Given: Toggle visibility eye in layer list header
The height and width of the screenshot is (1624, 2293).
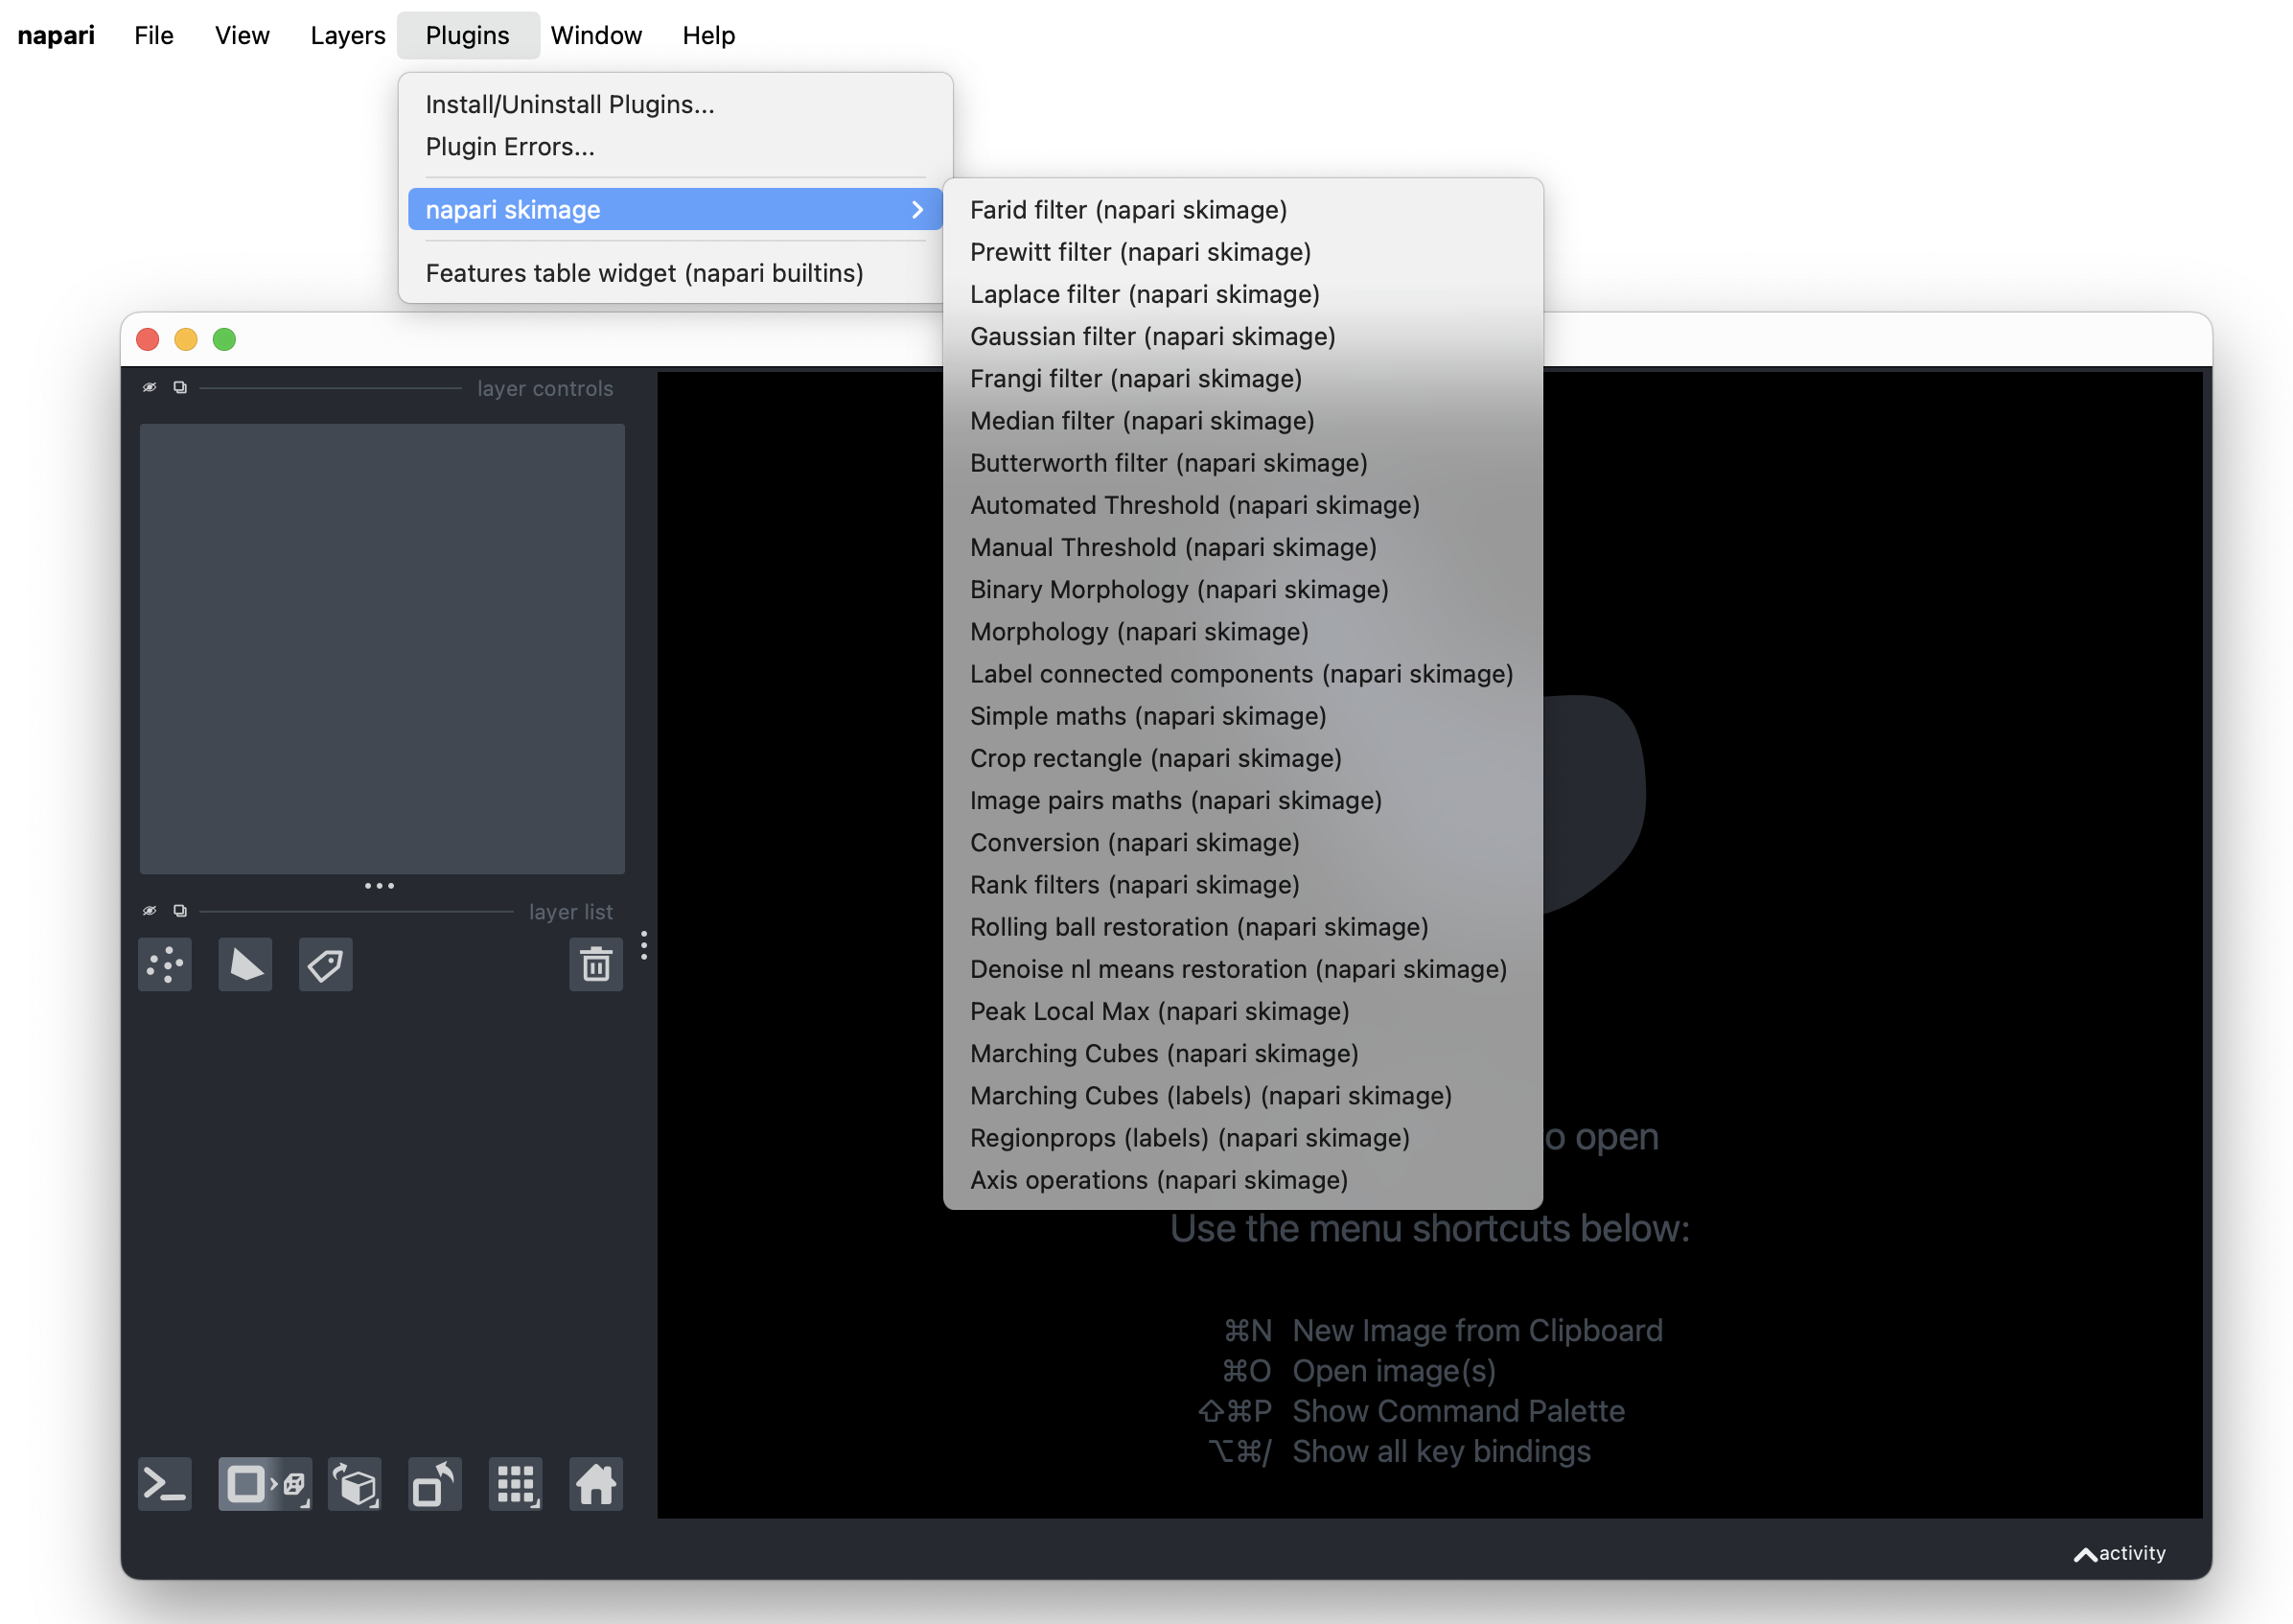Looking at the screenshot, I should pyautogui.click(x=149, y=910).
